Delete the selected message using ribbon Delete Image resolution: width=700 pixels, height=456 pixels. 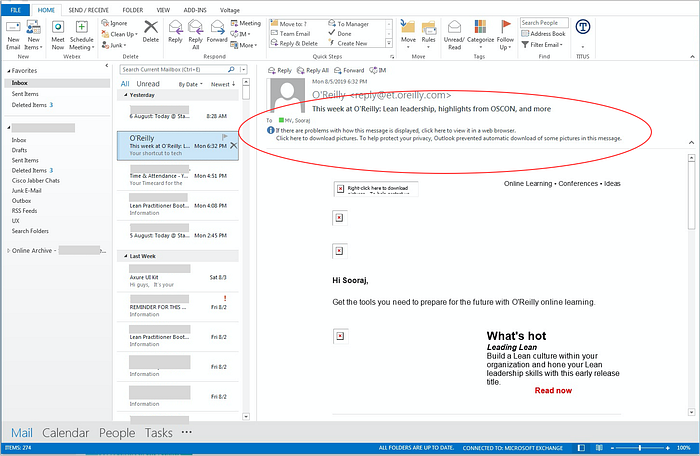click(151, 32)
